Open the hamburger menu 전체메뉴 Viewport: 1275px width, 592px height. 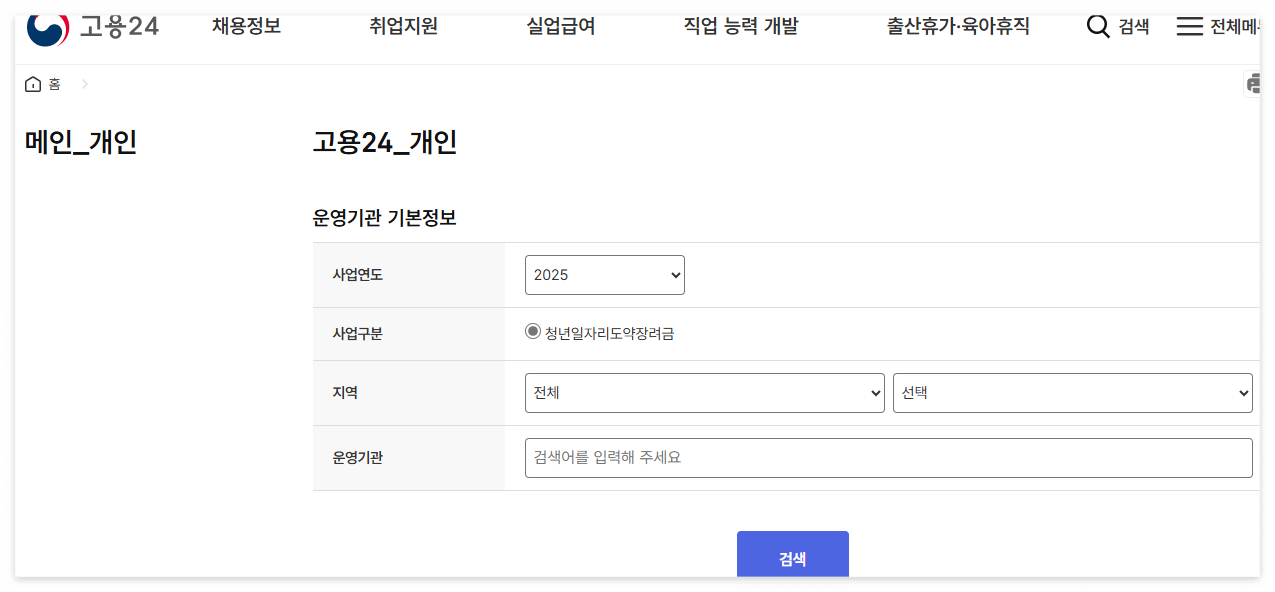coord(1218,27)
